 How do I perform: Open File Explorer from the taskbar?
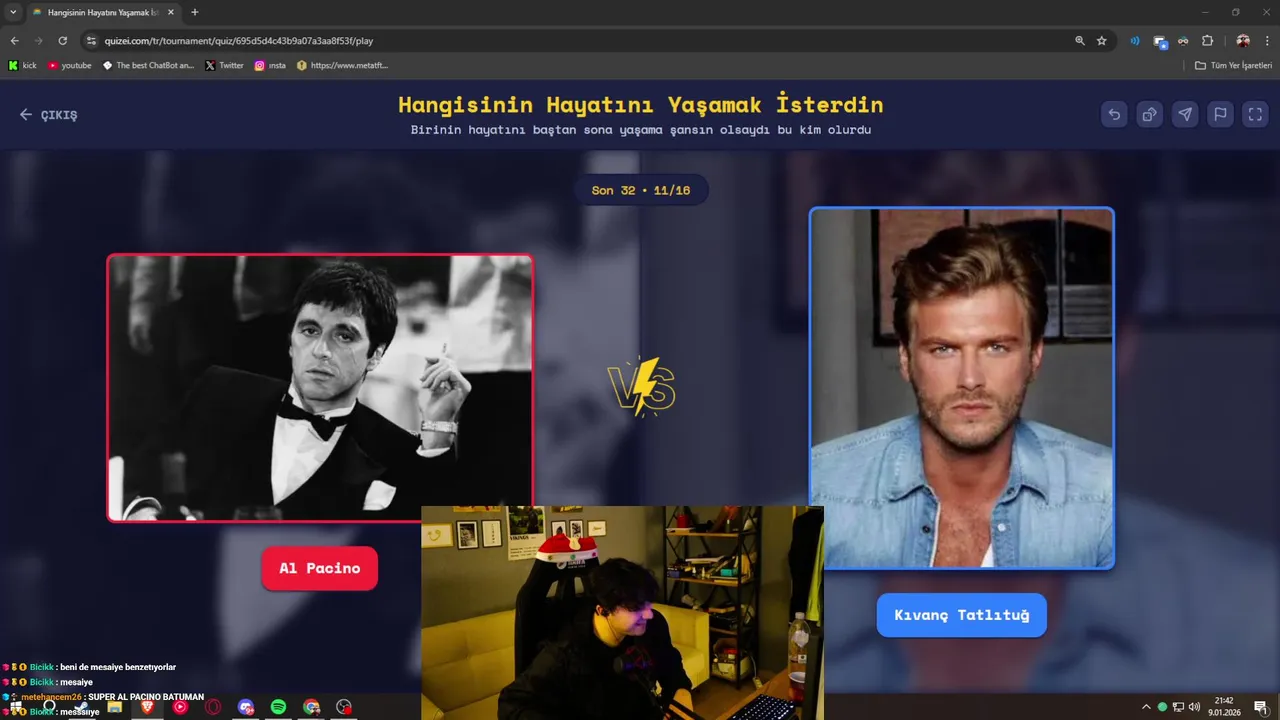(x=114, y=707)
